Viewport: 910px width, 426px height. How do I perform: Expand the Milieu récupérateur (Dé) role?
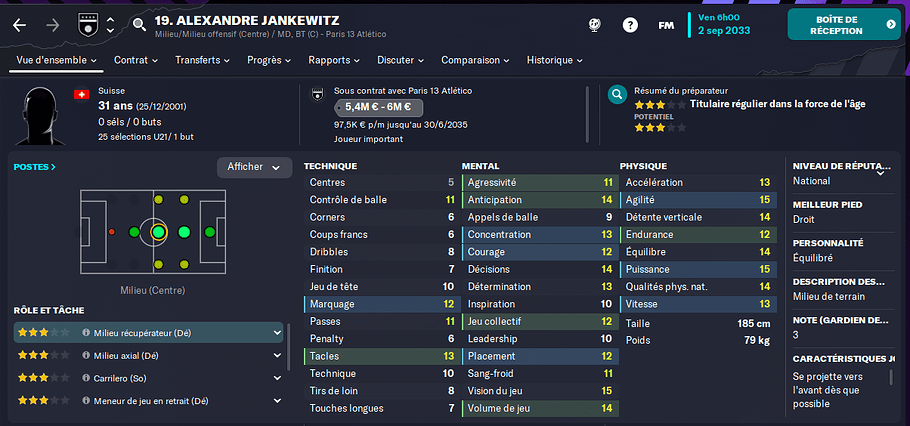tap(277, 333)
